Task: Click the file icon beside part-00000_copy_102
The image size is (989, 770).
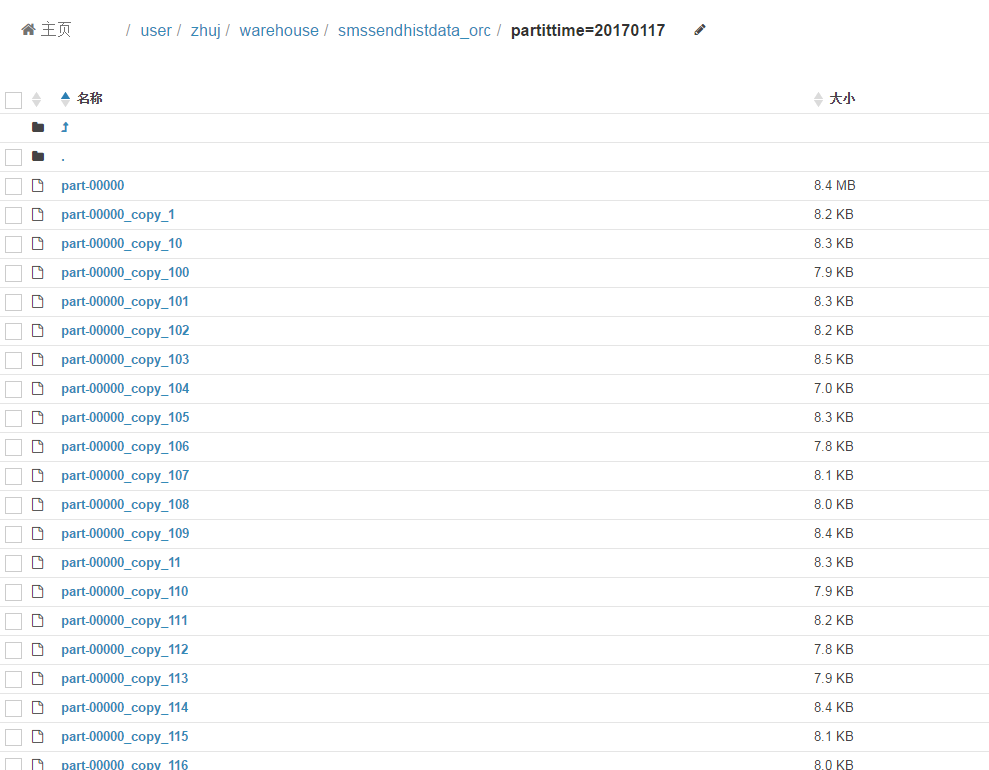Action: [38, 330]
